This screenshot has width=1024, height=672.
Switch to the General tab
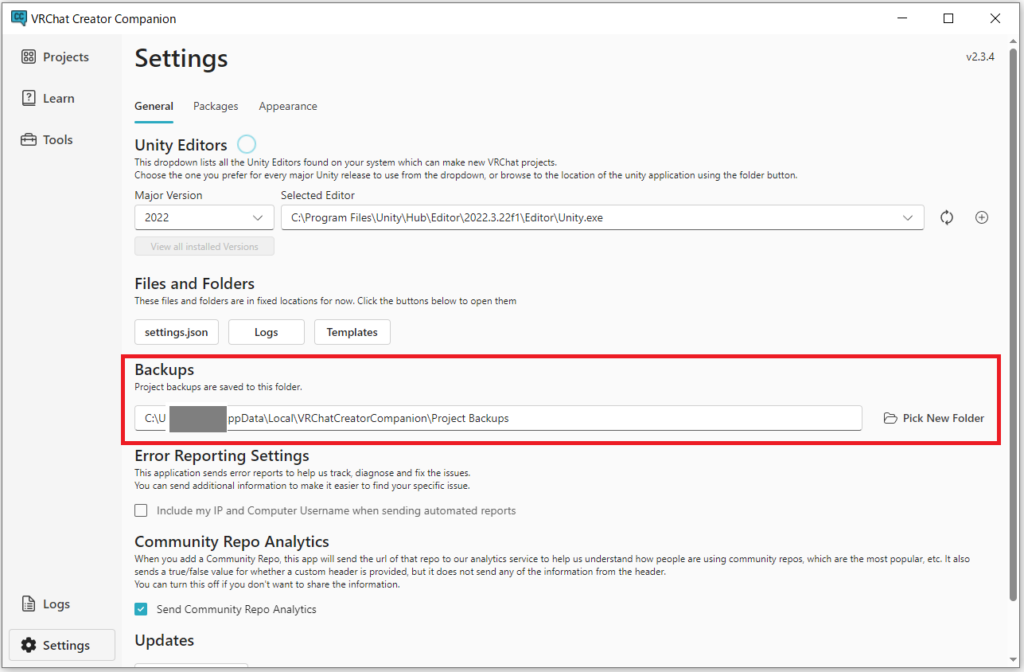pyautogui.click(x=154, y=106)
